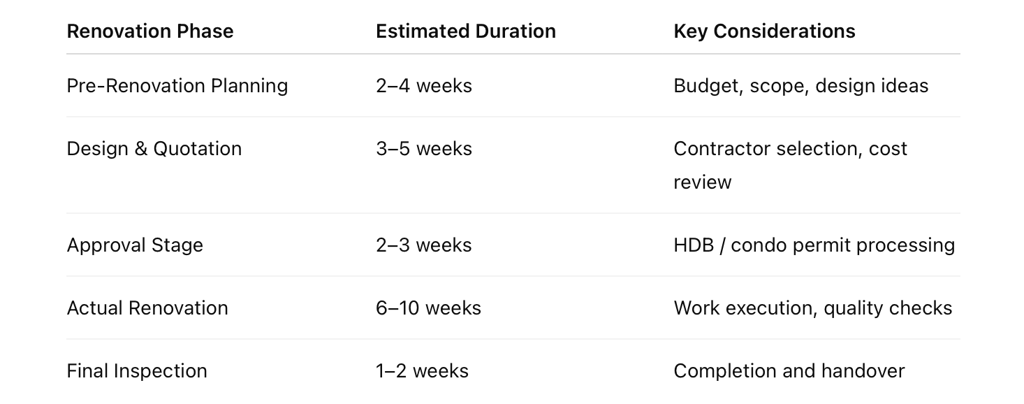Image resolution: width=1024 pixels, height=404 pixels.
Task: Select the Pre-Renovation Planning cell
Action: [x=177, y=86]
